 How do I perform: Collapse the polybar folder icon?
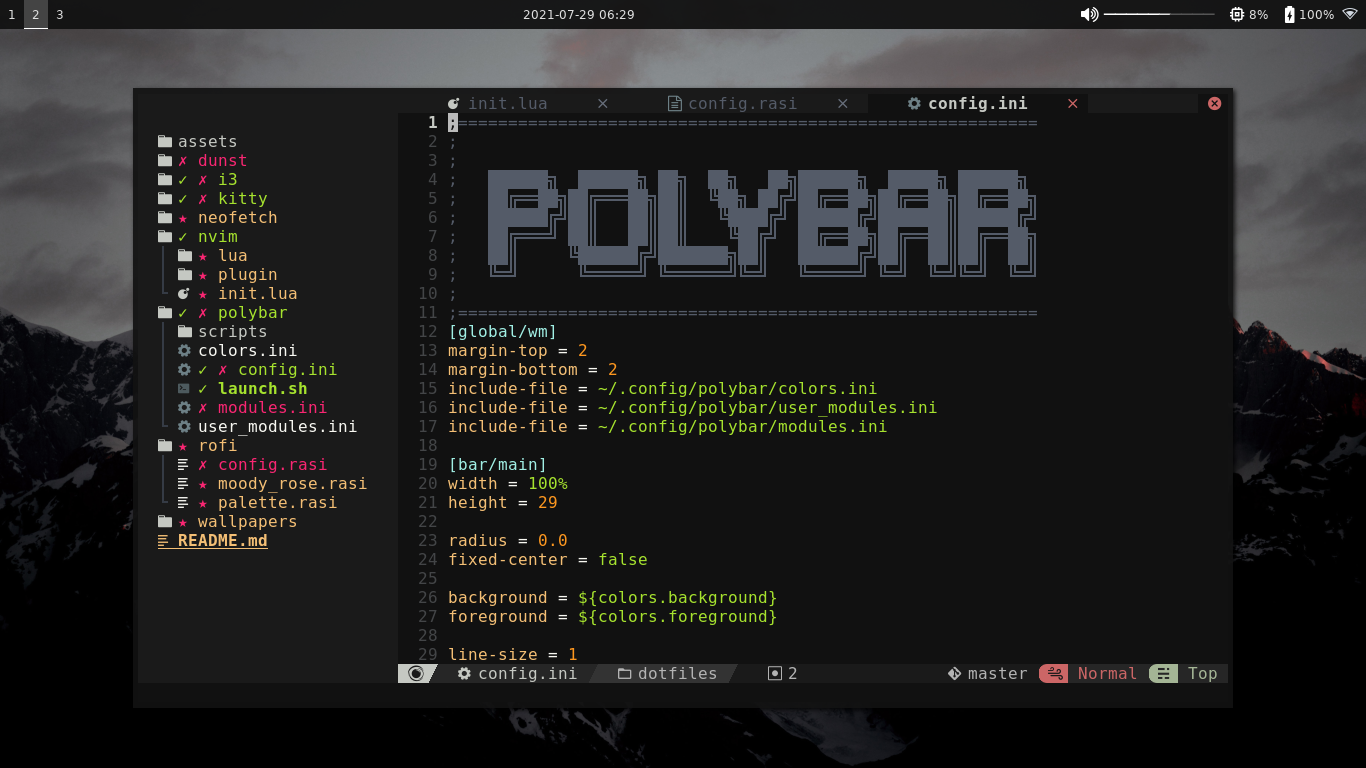tap(165, 313)
